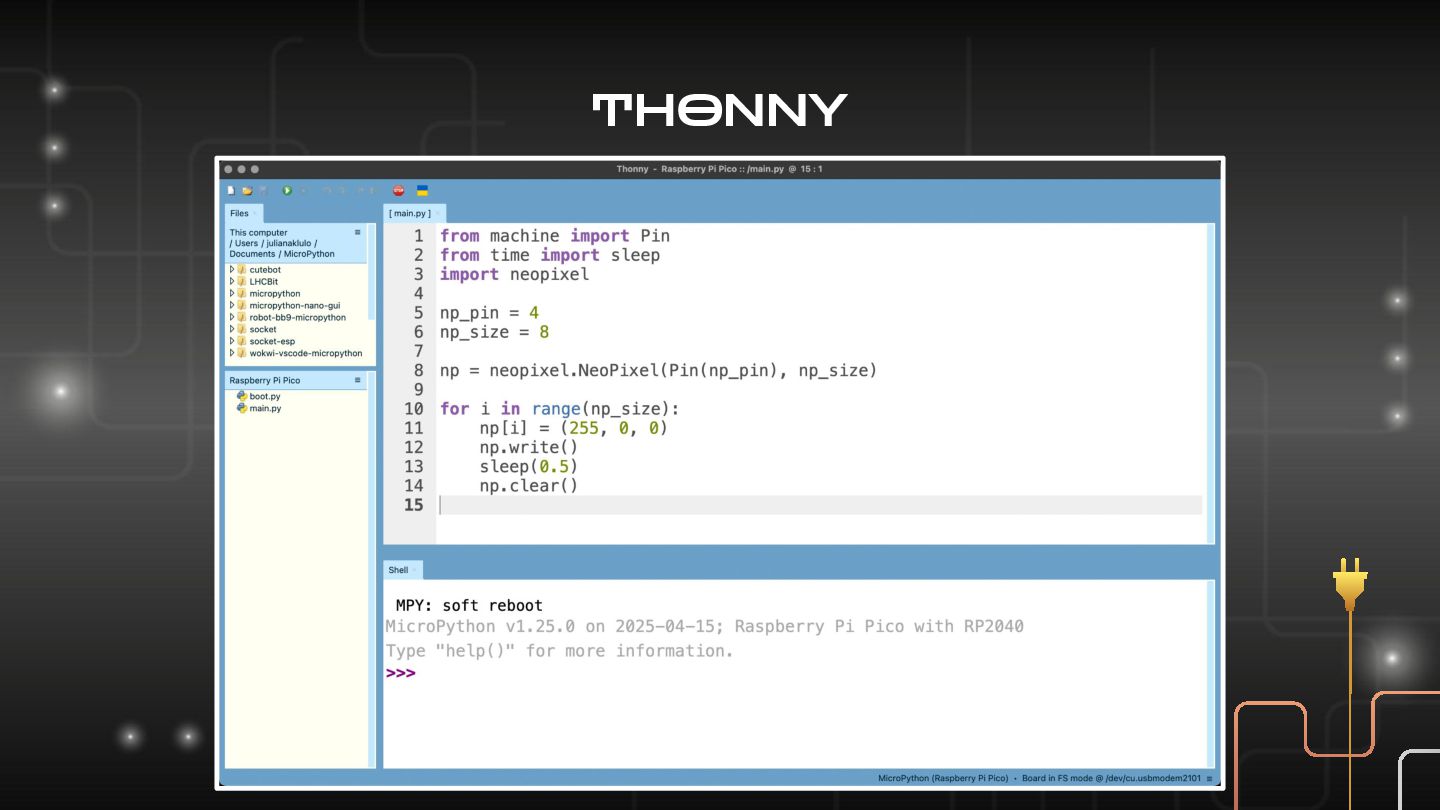The image size is (1440, 810).
Task: Click the Raspberry Pi Pico panel header
Action: (x=296, y=380)
